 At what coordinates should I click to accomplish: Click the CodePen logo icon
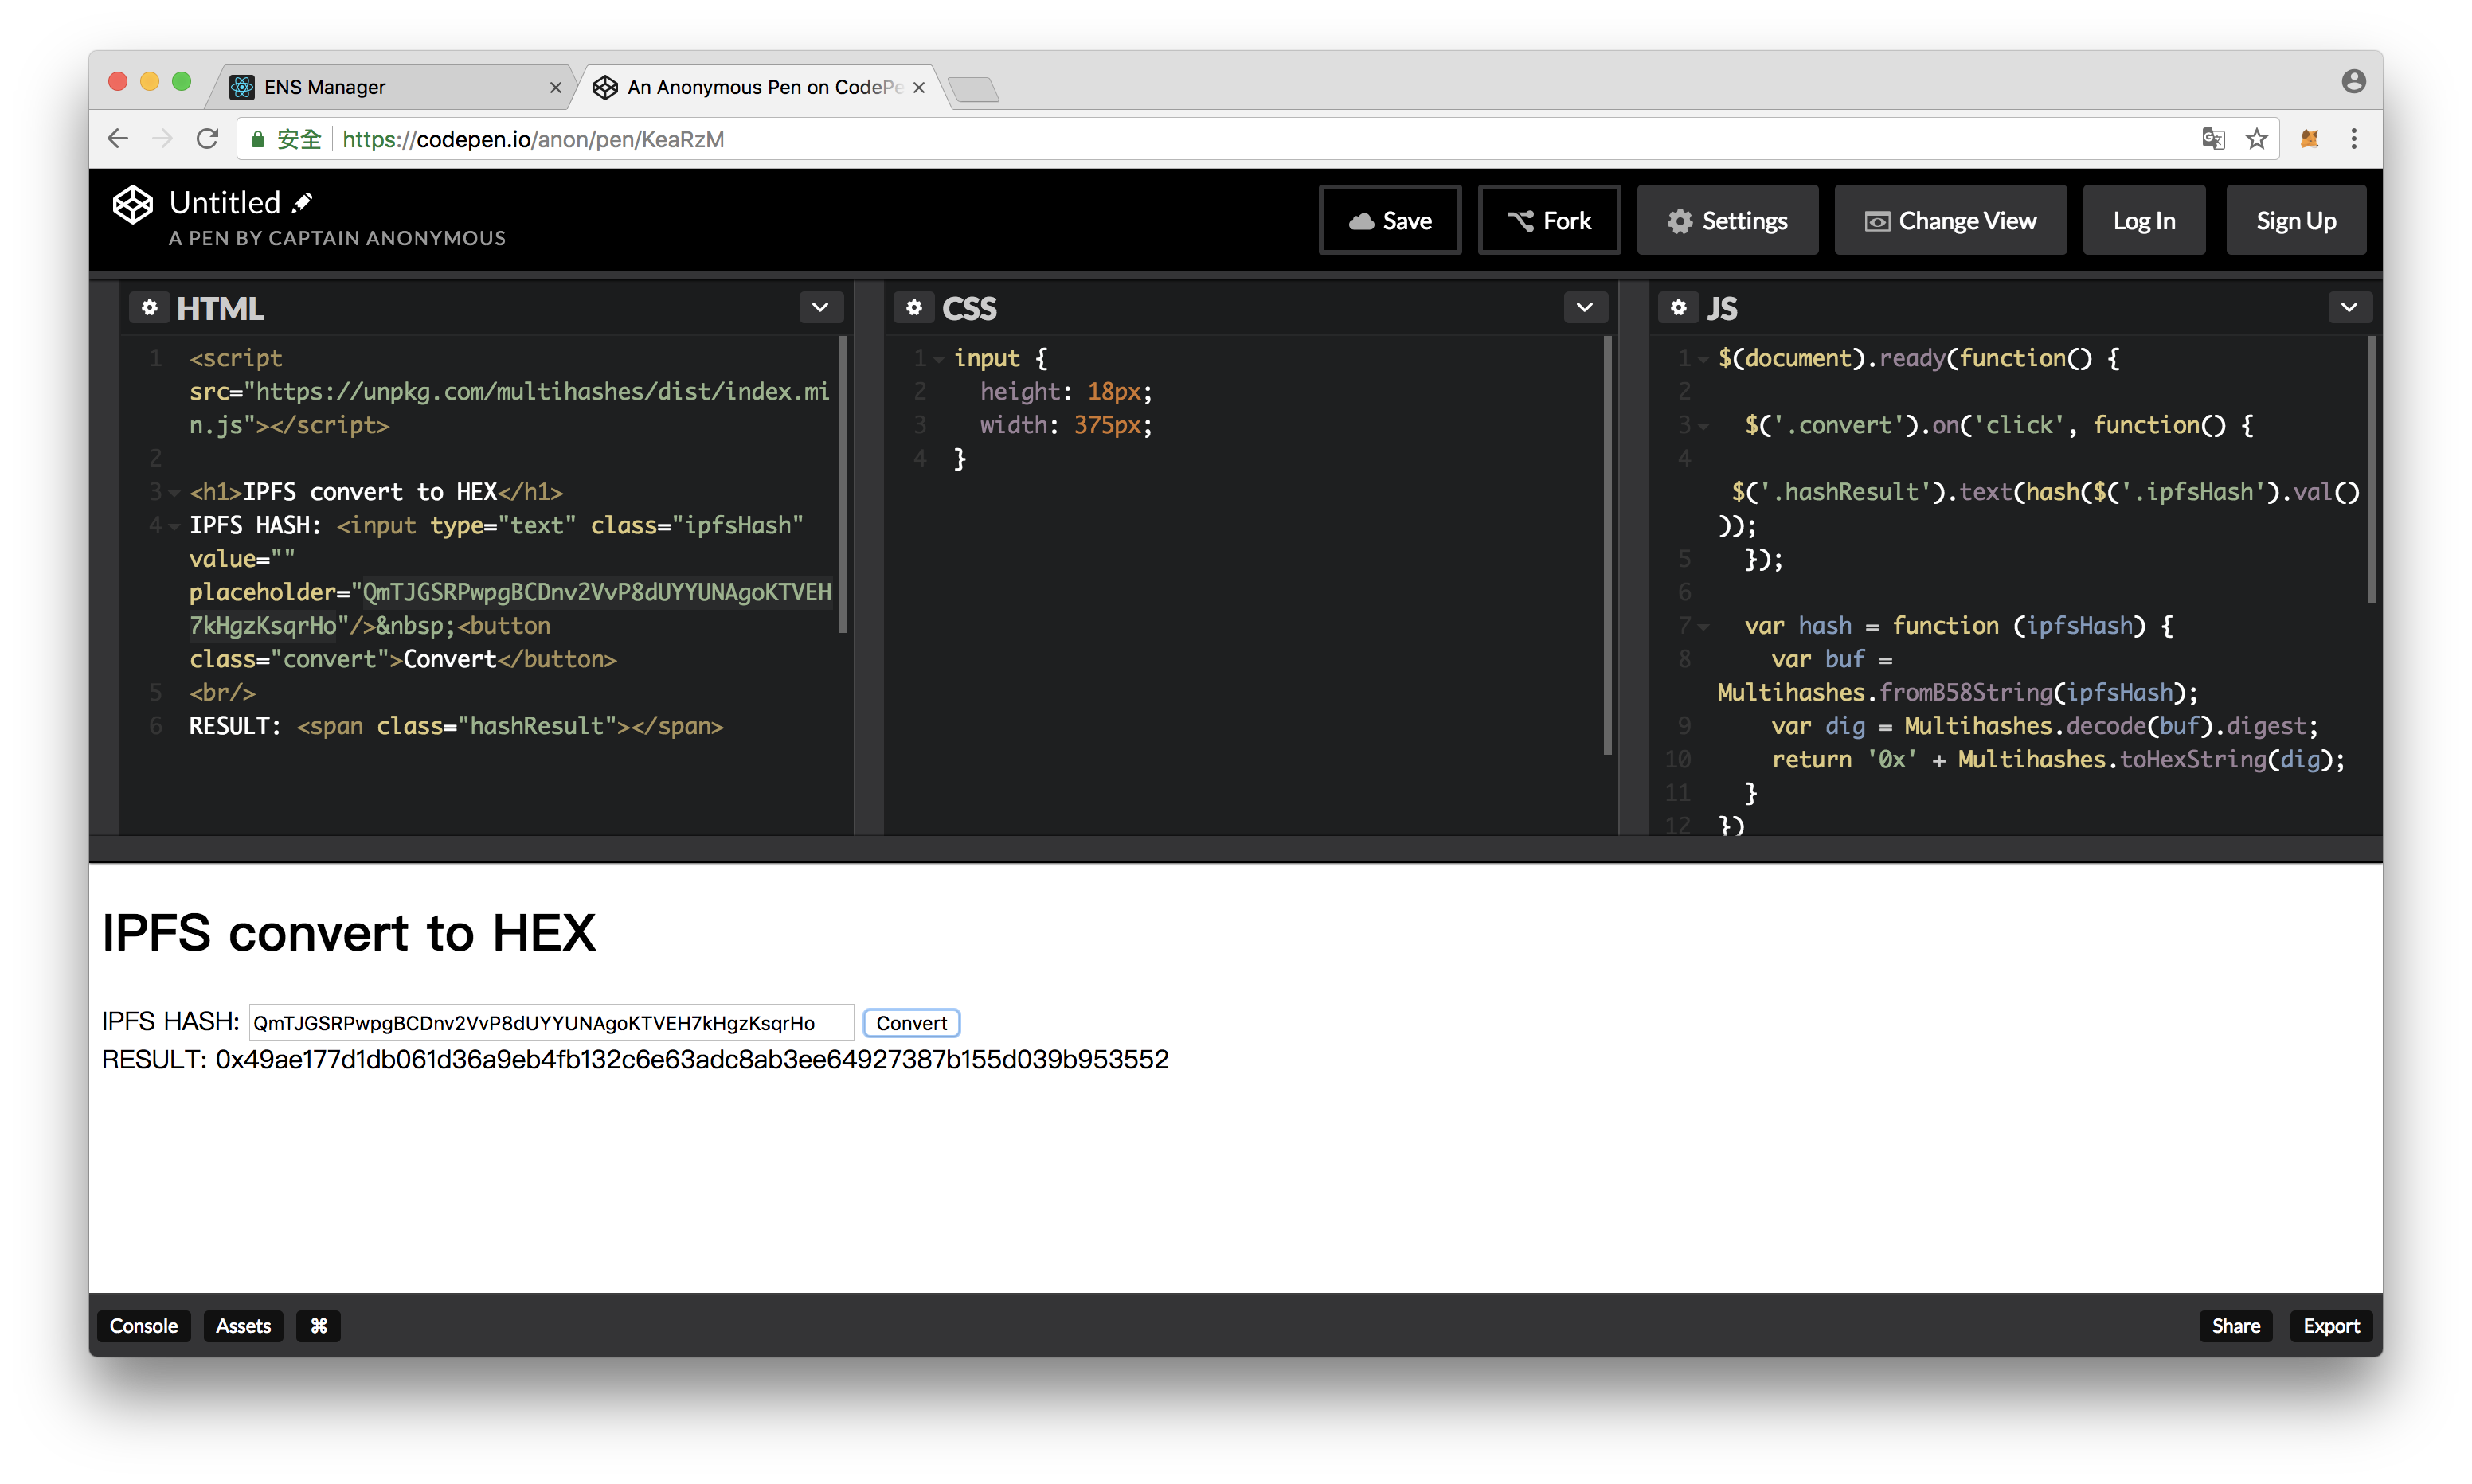132,205
